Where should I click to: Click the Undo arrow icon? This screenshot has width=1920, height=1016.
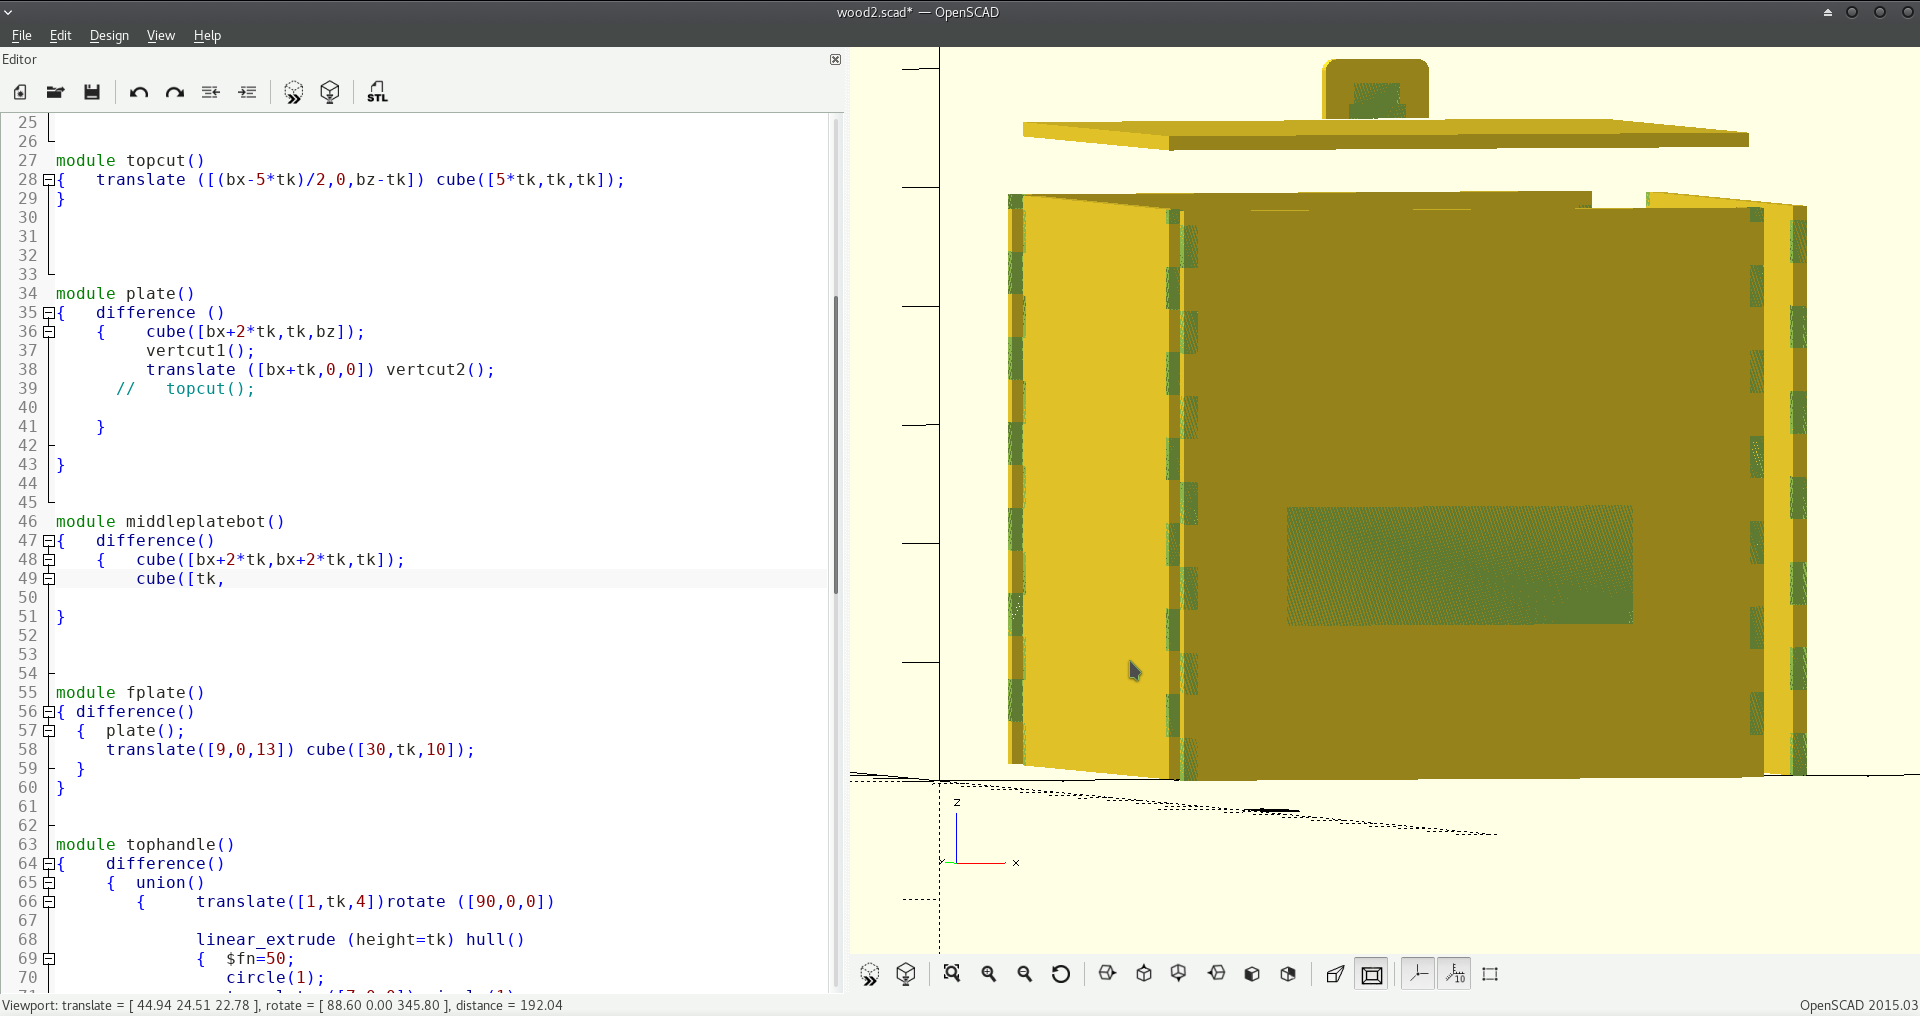[x=138, y=92]
